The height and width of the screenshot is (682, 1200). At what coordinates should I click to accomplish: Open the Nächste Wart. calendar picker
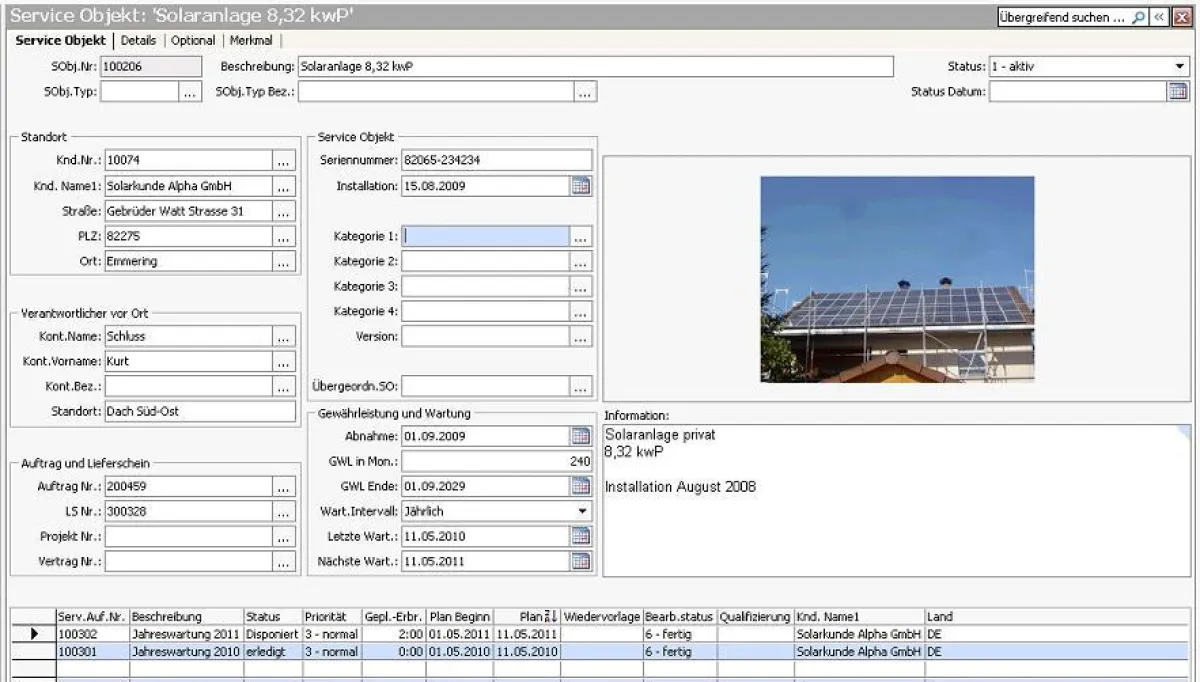[x=582, y=561]
